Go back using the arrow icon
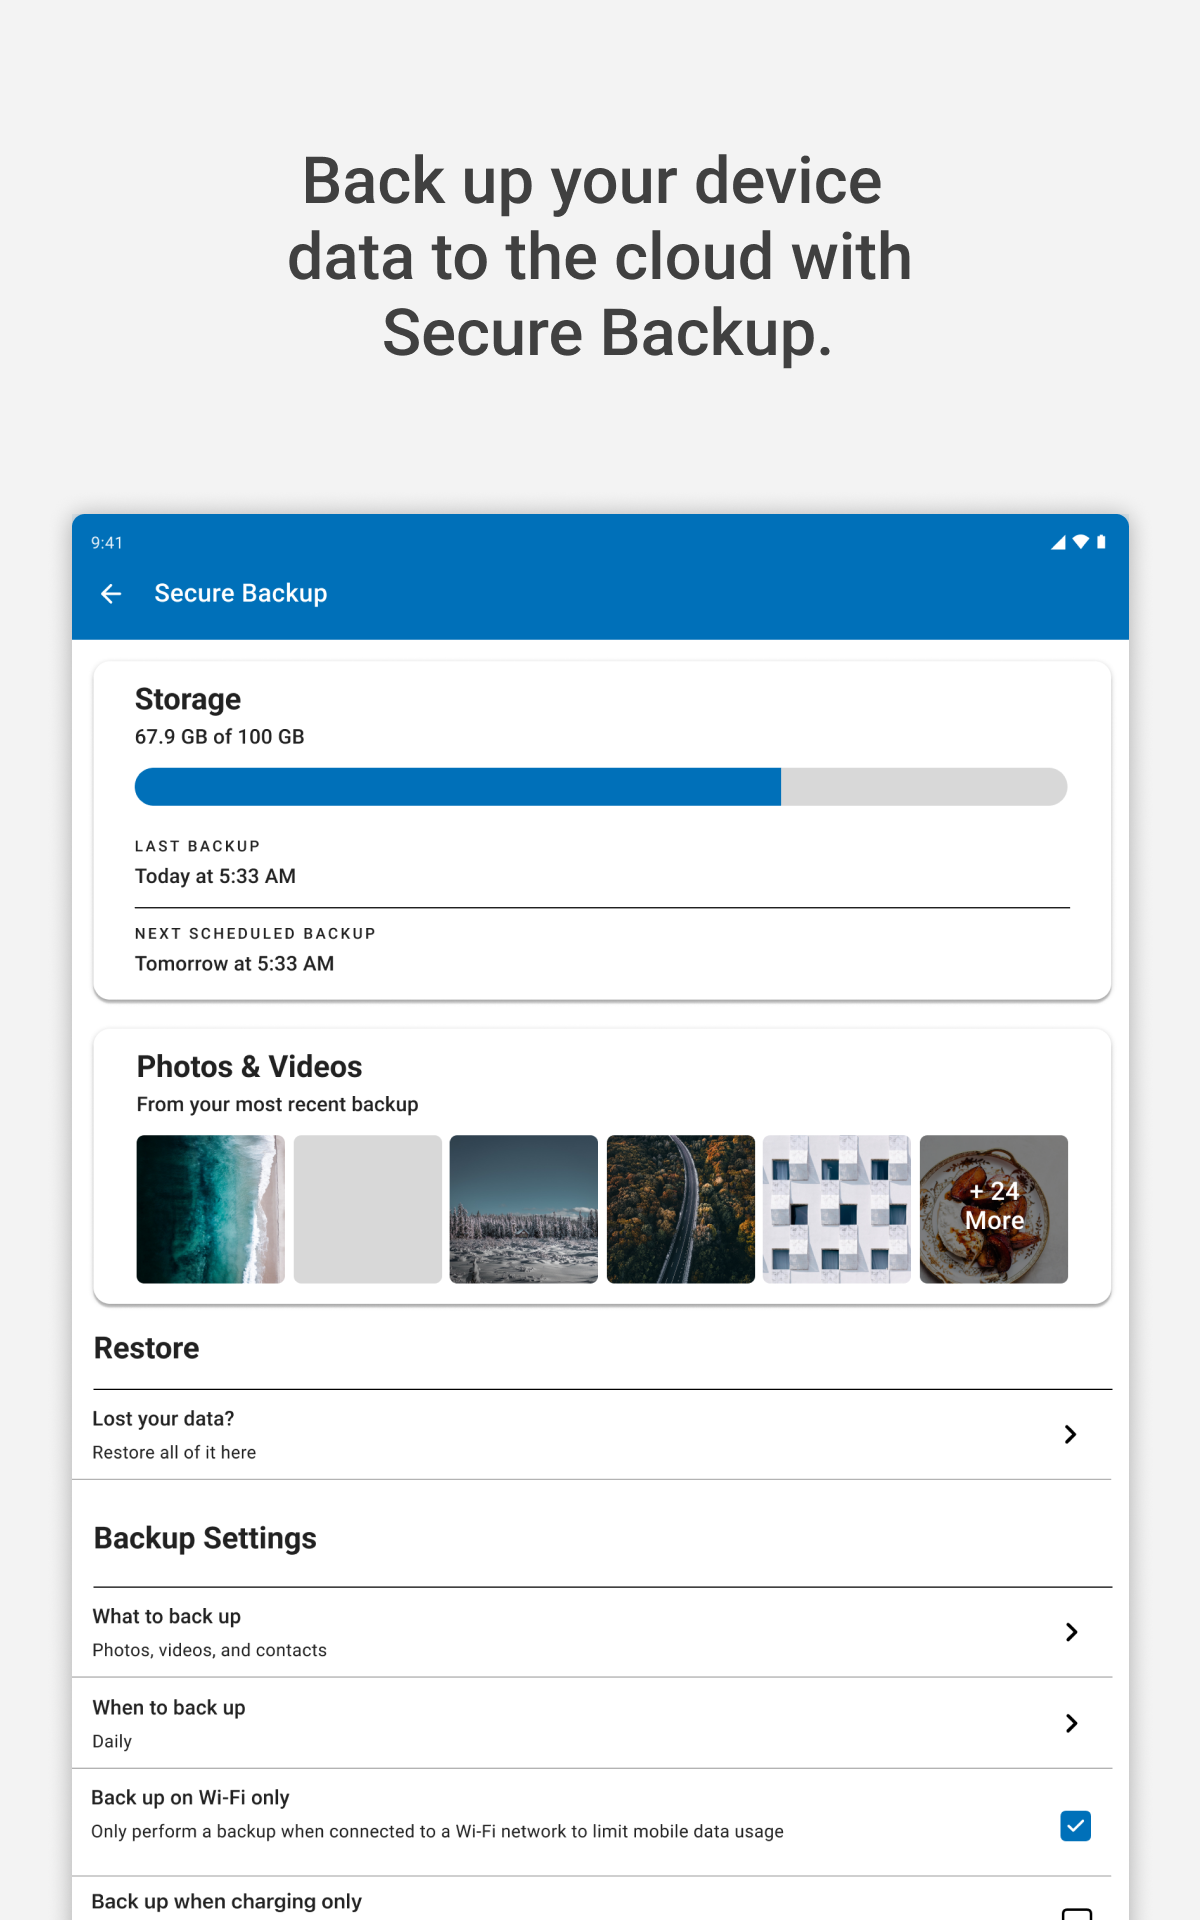The width and height of the screenshot is (1200, 1920). (x=111, y=594)
